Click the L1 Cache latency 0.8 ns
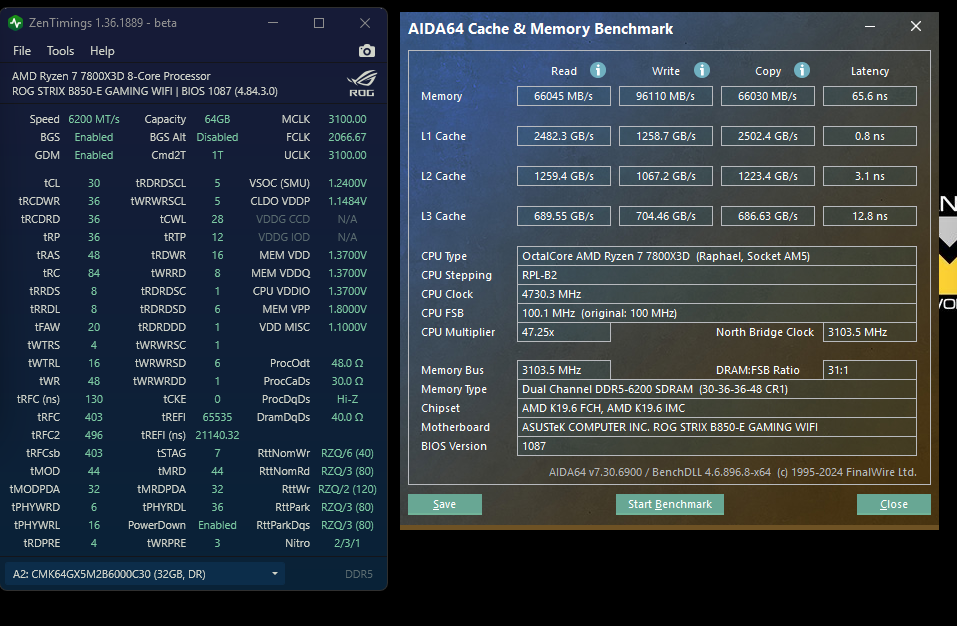Viewport: 957px width, 626px height. (x=870, y=136)
